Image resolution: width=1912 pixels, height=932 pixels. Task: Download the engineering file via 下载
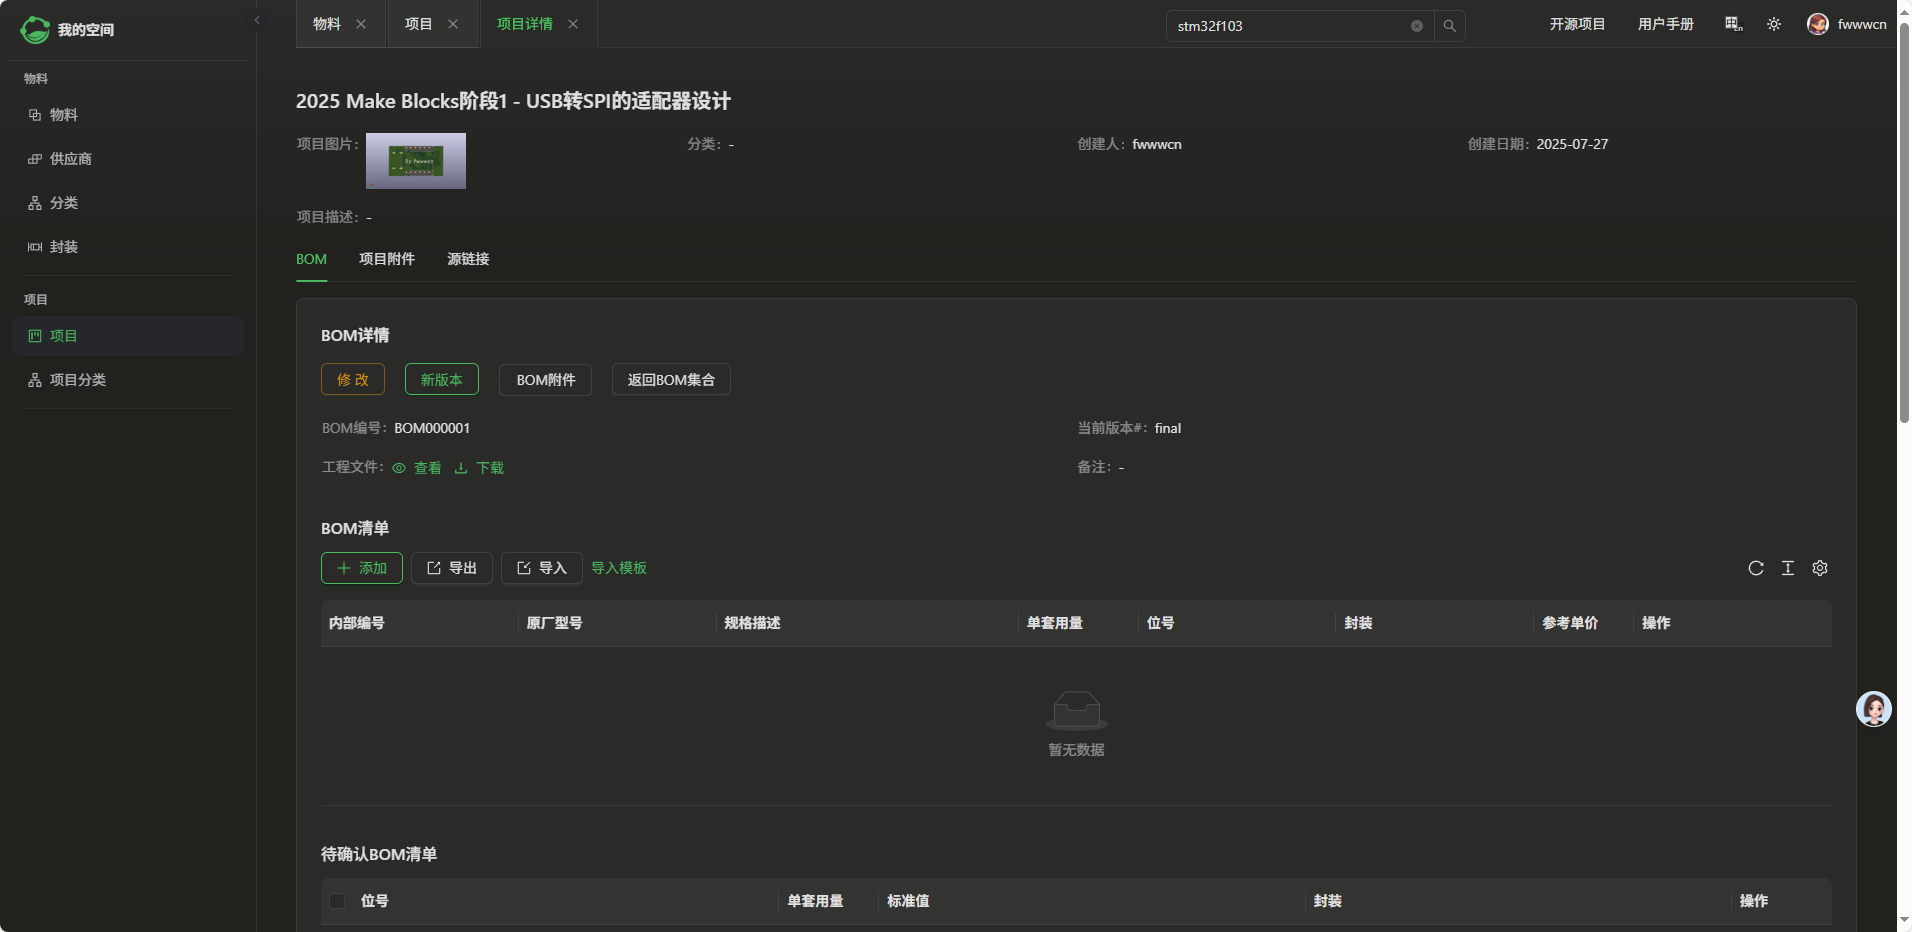pyautogui.click(x=479, y=468)
